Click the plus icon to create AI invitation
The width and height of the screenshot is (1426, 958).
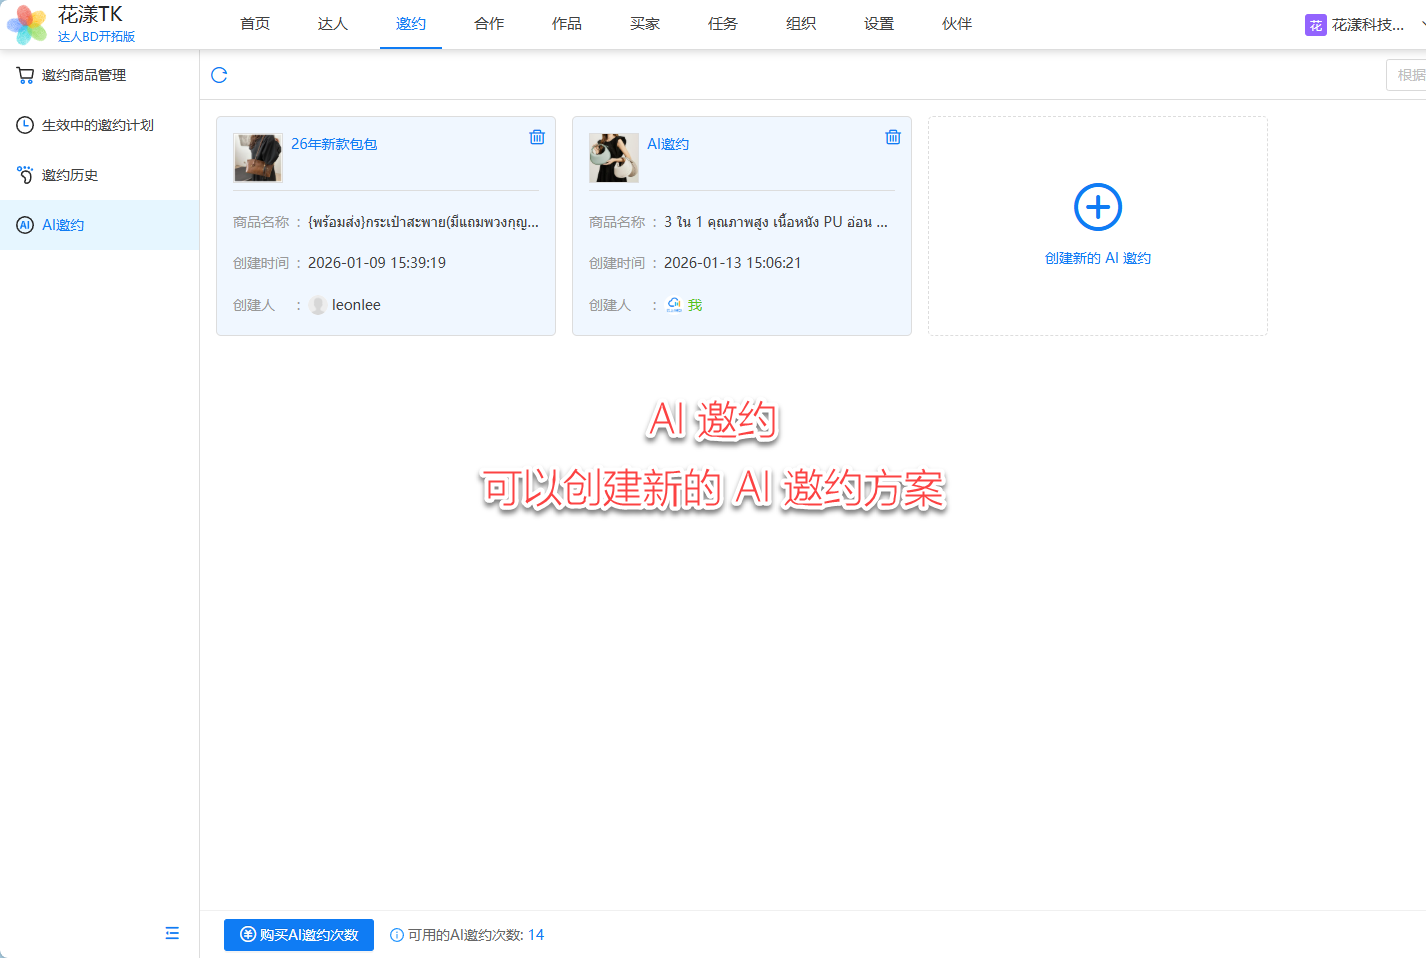(1097, 208)
